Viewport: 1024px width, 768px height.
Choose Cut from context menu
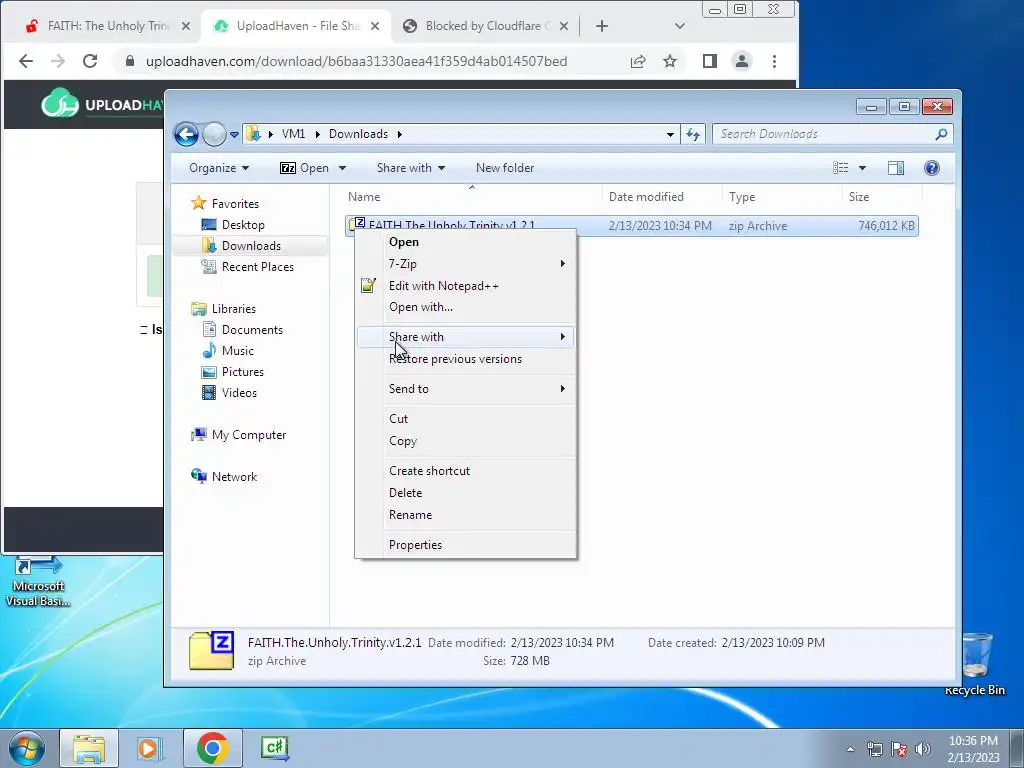point(465,419)
